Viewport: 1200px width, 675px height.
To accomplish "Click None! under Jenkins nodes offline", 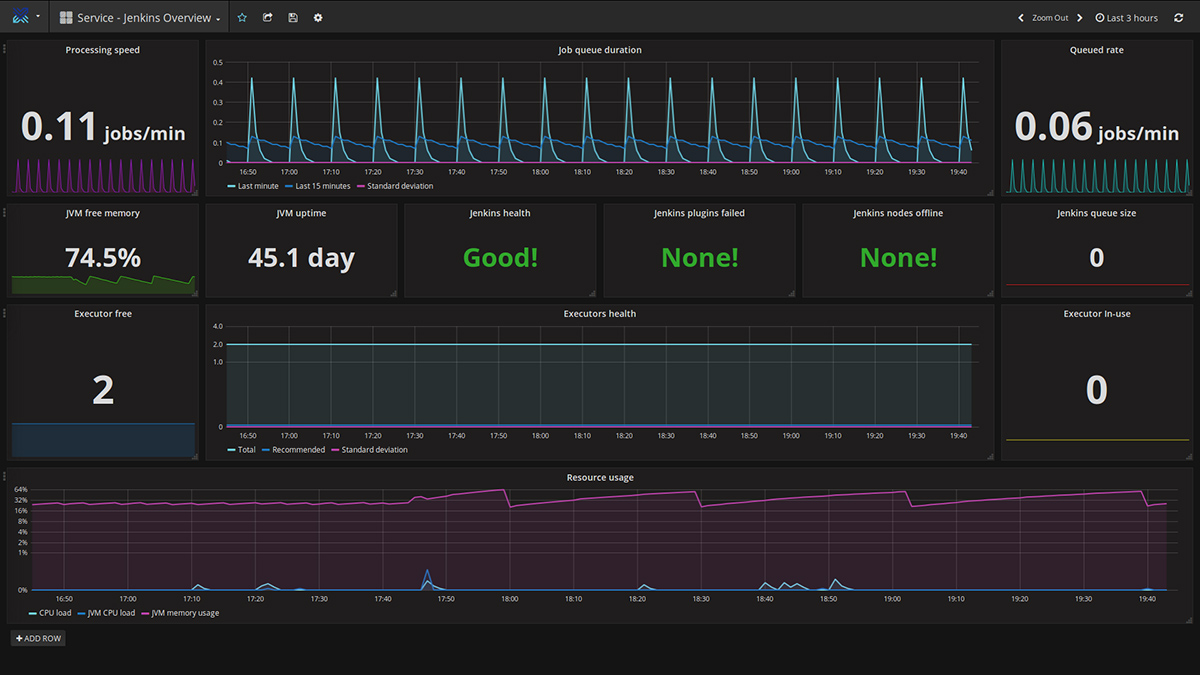I will click(898, 258).
